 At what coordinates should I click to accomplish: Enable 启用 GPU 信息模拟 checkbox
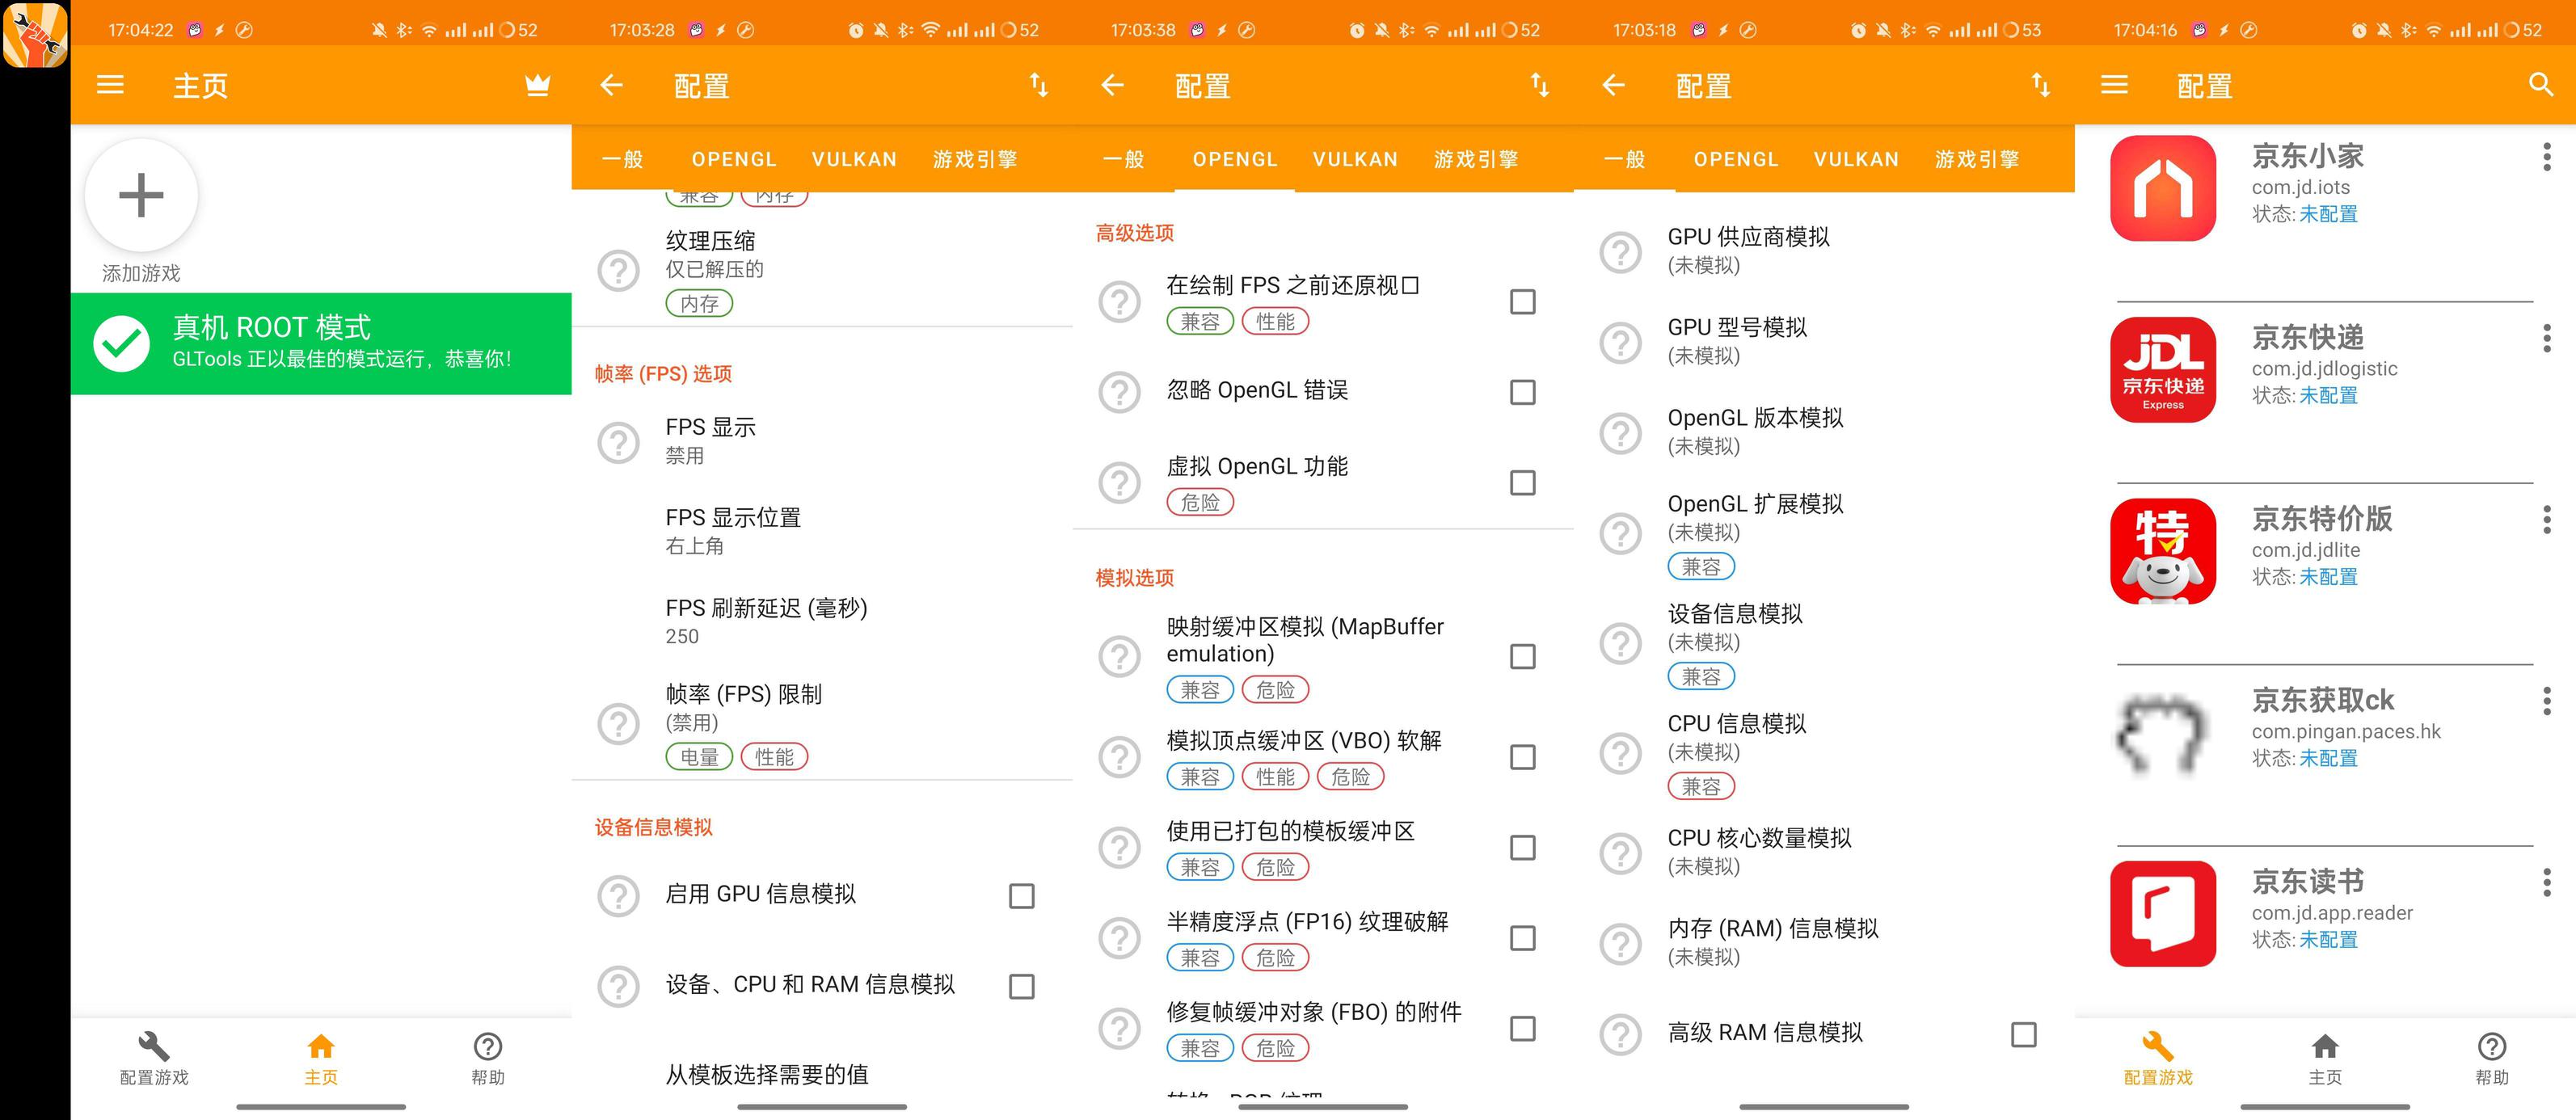click(x=1021, y=896)
